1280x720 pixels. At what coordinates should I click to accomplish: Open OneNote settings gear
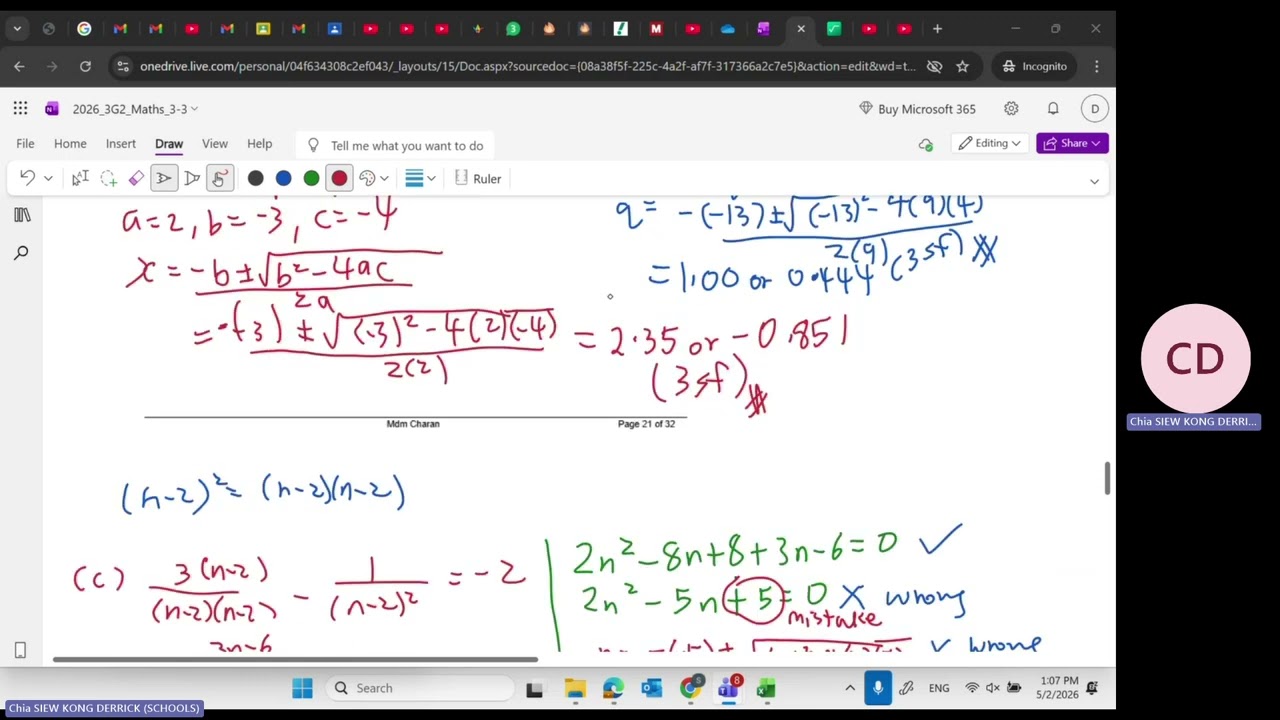coord(1011,108)
